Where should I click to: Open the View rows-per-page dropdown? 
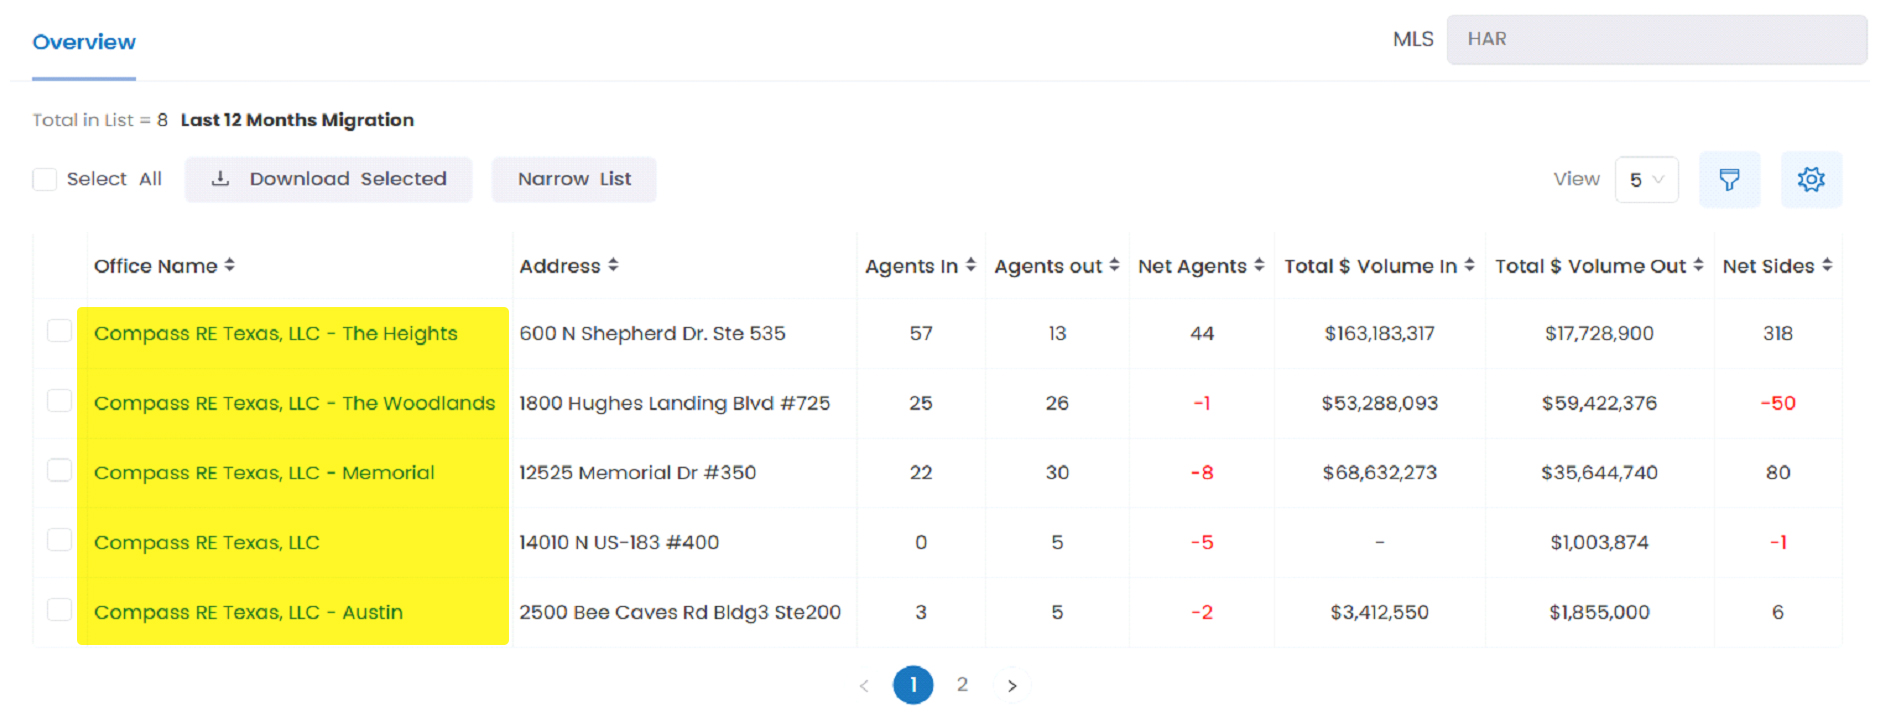(x=1646, y=180)
